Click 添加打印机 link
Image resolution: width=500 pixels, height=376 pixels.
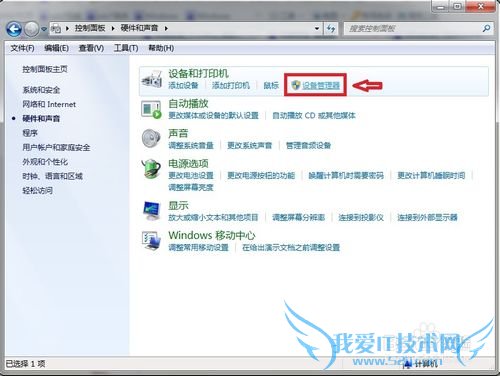pos(231,86)
